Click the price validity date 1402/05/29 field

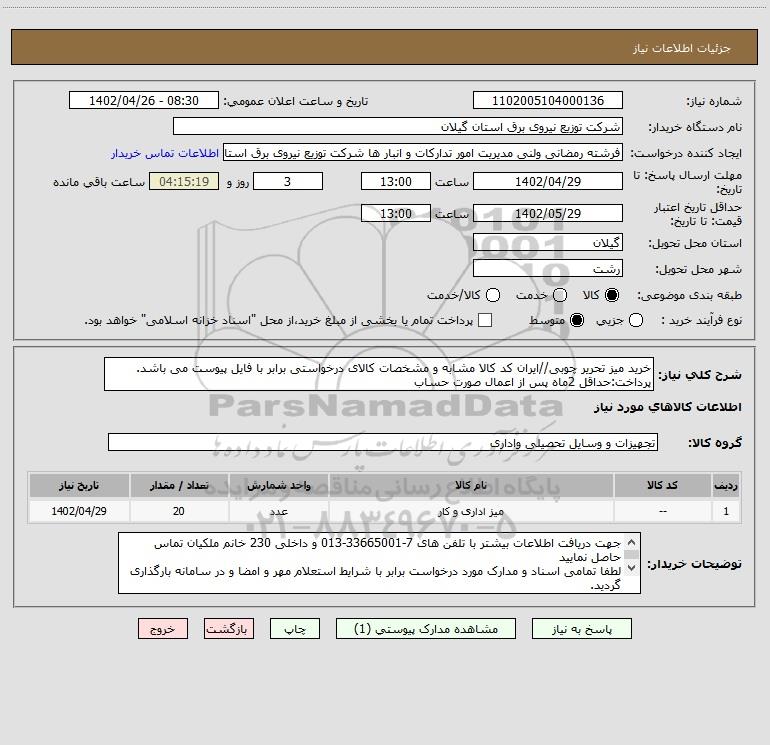click(x=548, y=214)
